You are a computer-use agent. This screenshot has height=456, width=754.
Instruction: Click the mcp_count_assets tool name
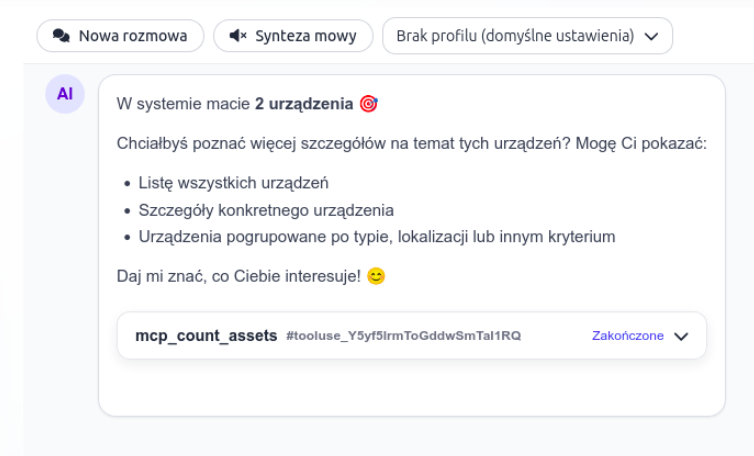206,336
